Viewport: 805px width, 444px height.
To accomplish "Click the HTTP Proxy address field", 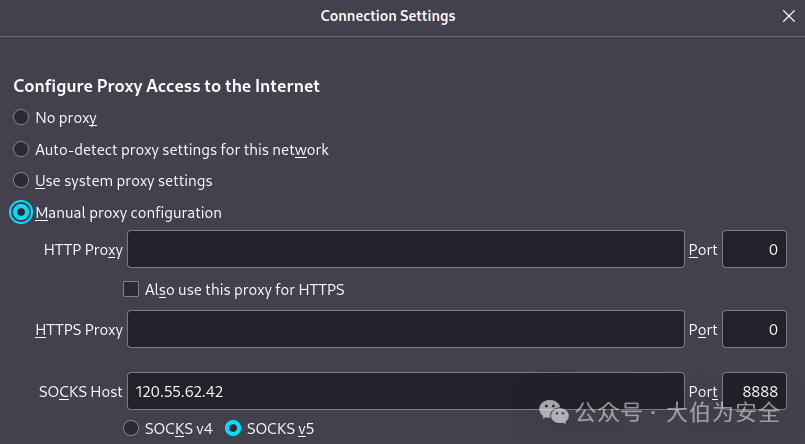I will (x=405, y=249).
